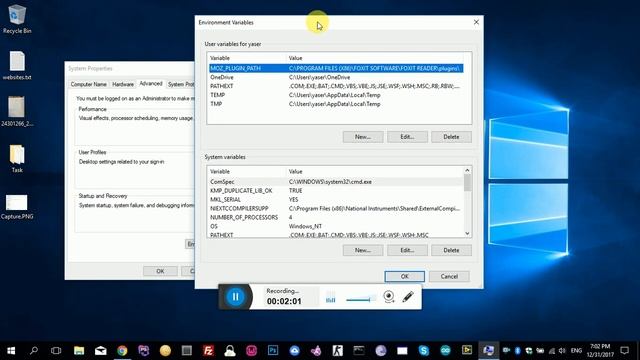Cancel the Environment Variables dialog
The width and height of the screenshot is (640, 360).
point(449,276)
